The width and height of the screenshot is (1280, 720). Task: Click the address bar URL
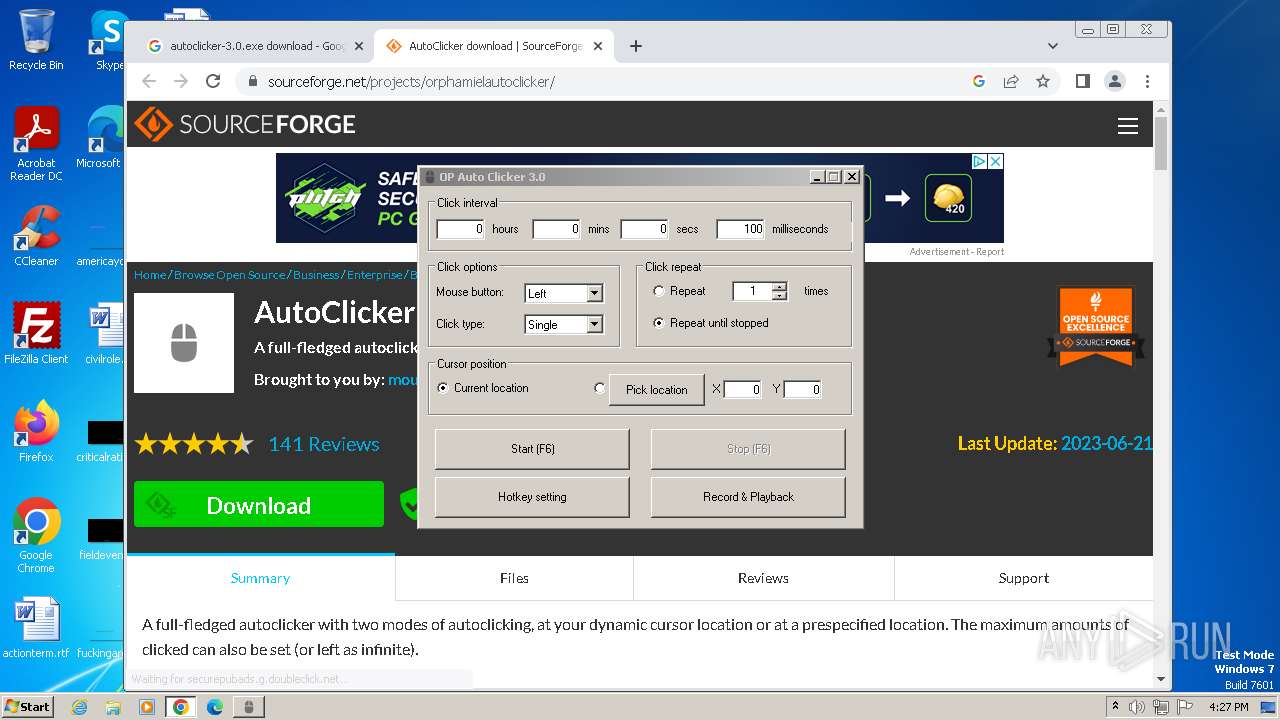pyautogui.click(x=411, y=81)
